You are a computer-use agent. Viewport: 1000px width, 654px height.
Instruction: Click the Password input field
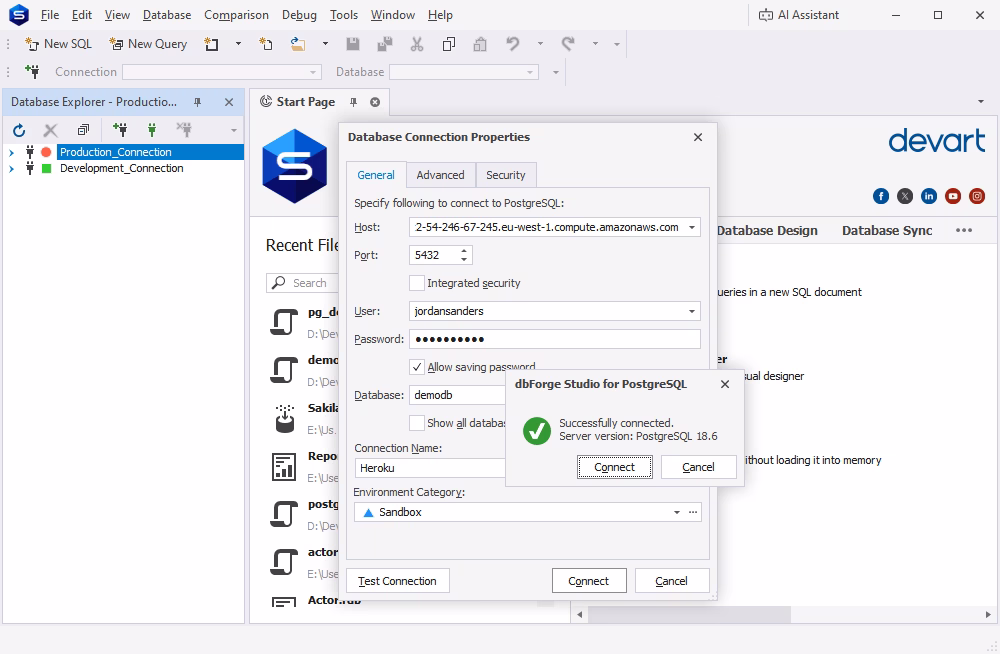pyautogui.click(x=555, y=339)
